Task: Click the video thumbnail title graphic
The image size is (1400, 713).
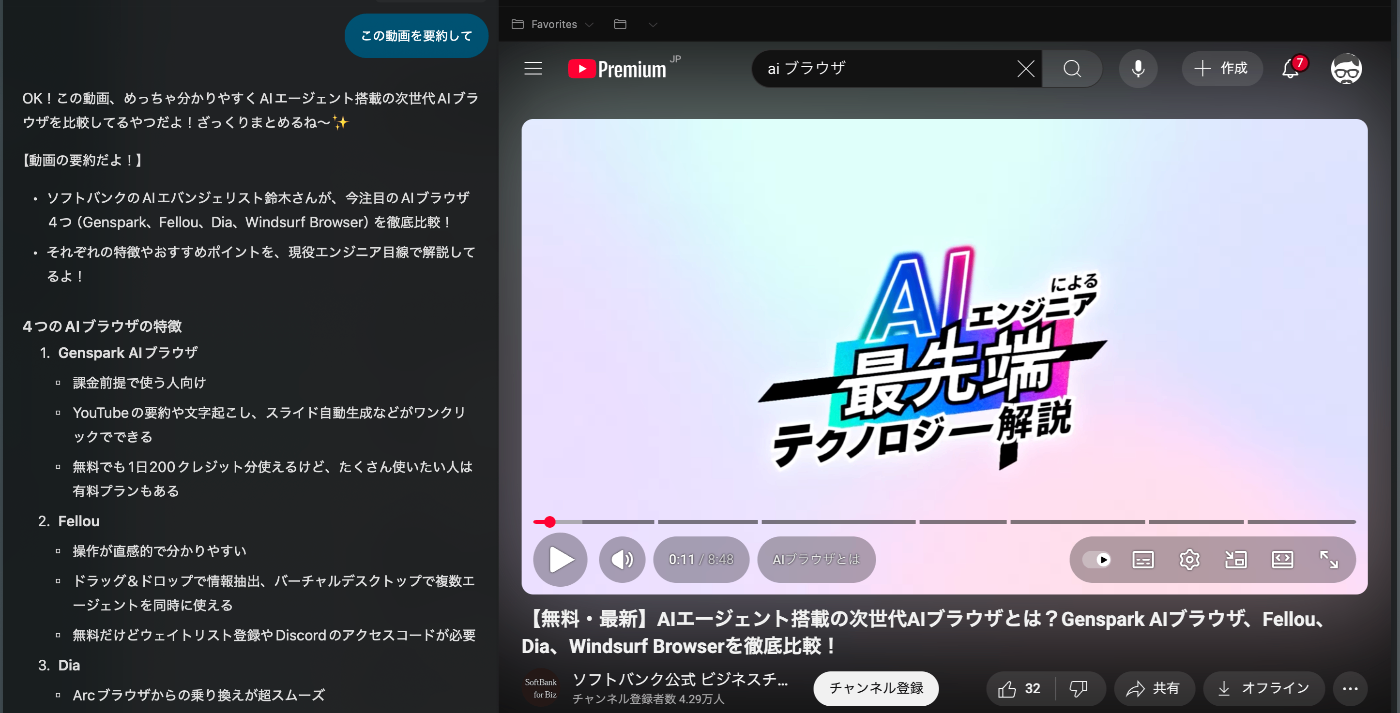Action: [932, 357]
